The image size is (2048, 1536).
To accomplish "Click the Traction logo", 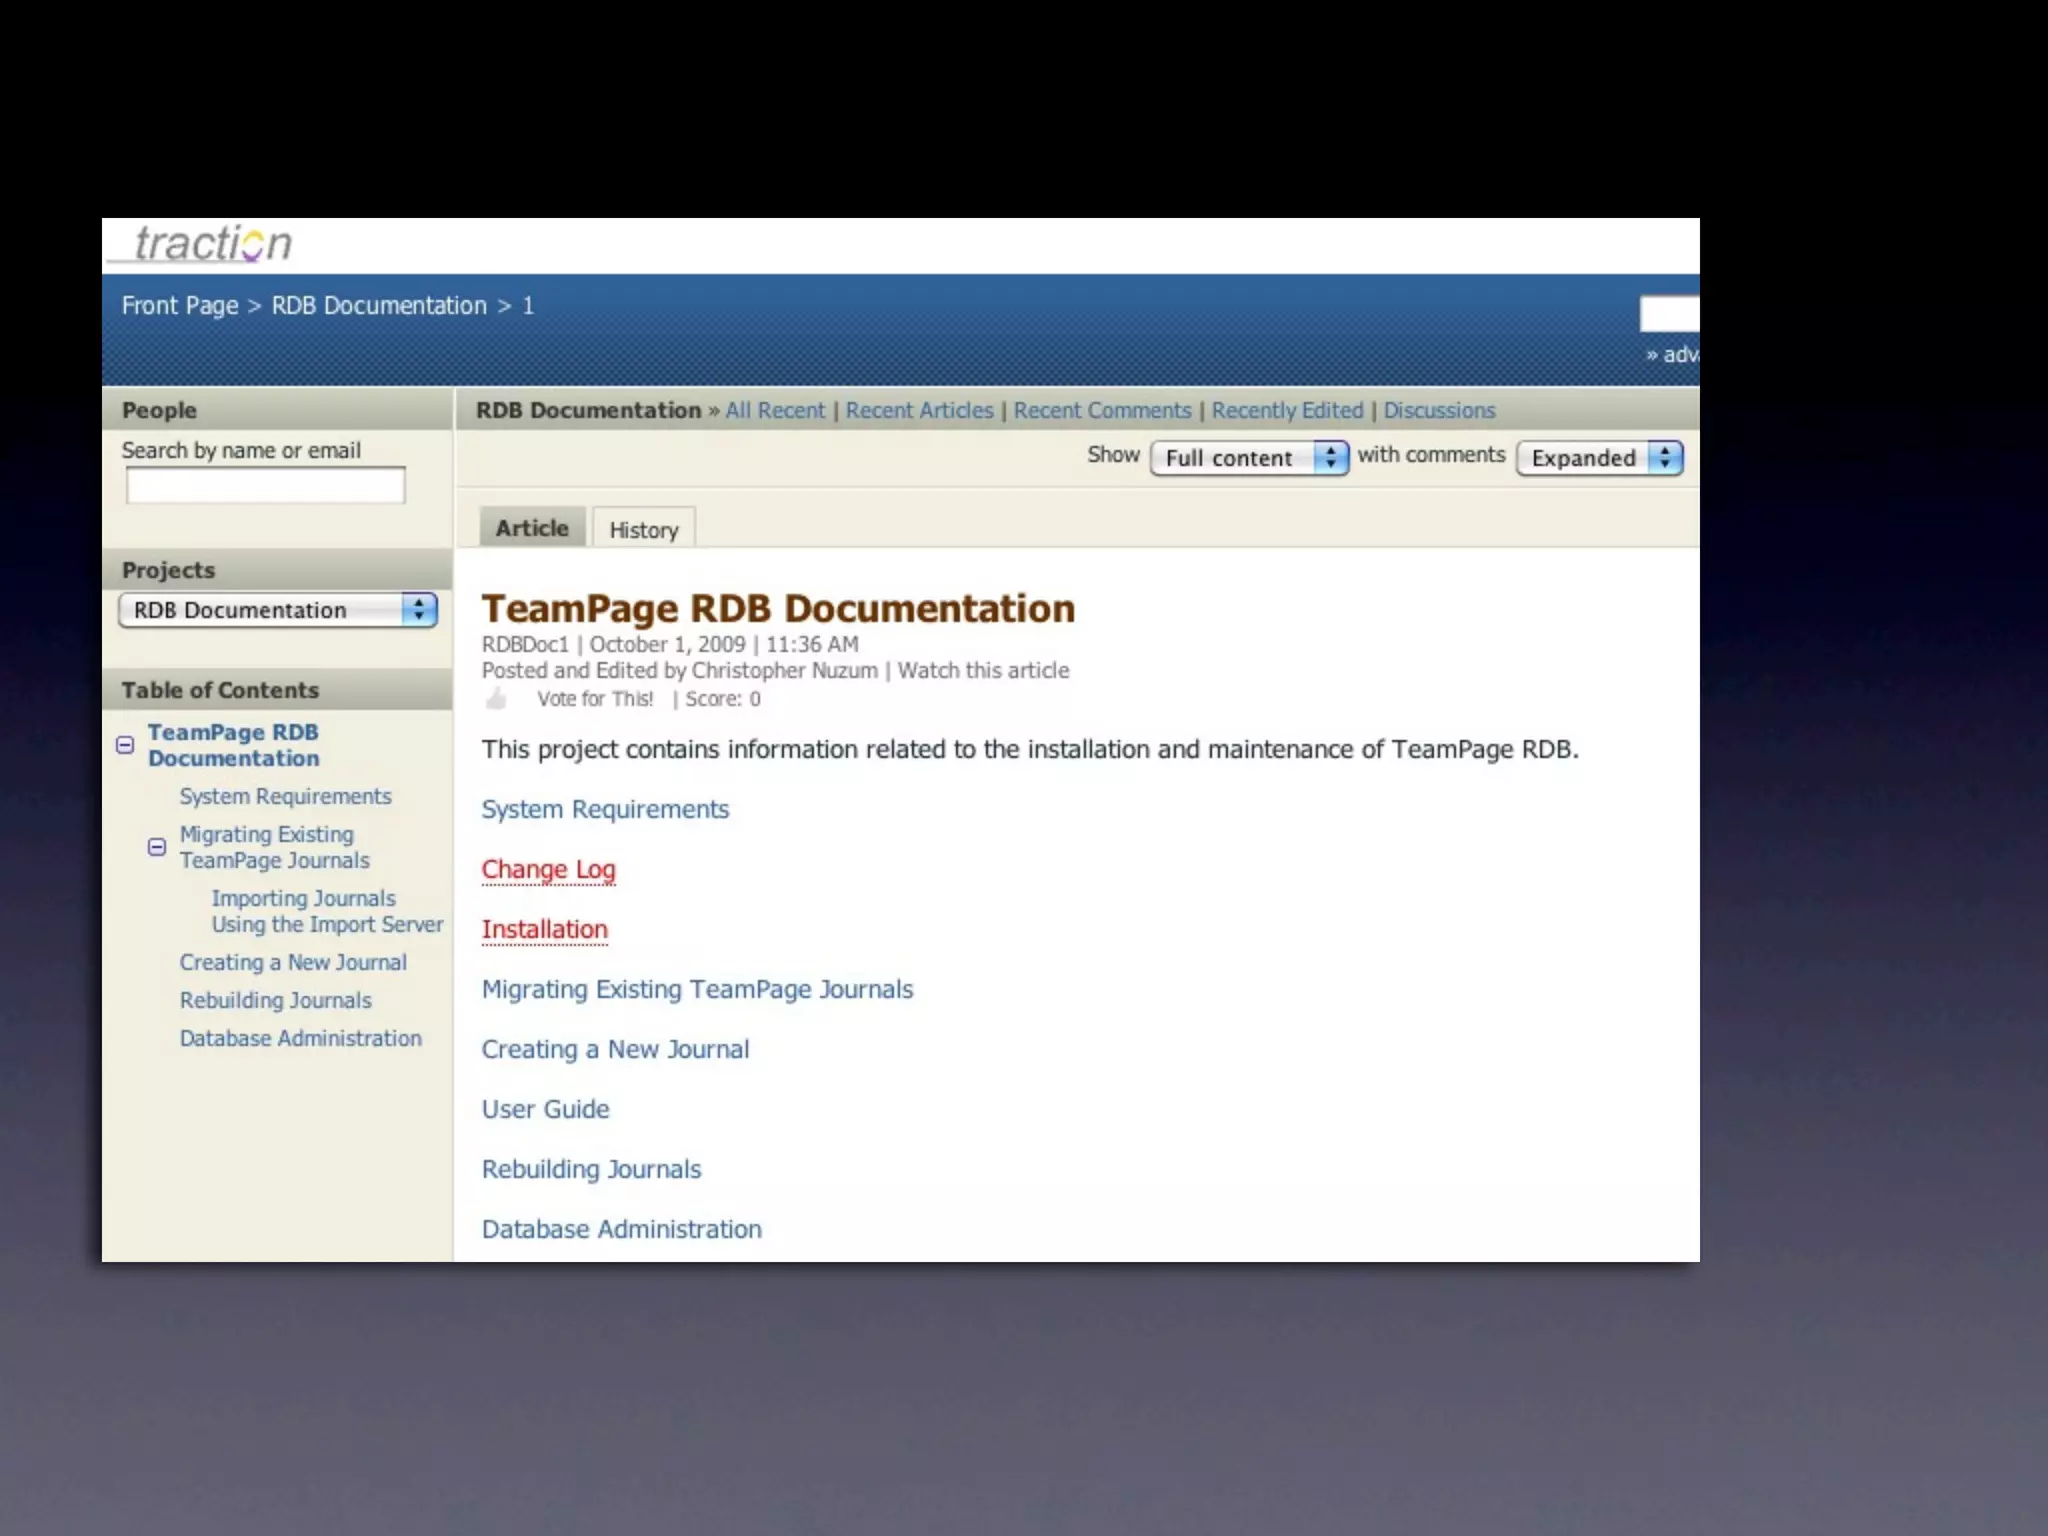I will pyautogui.click(x=212, y=243).
